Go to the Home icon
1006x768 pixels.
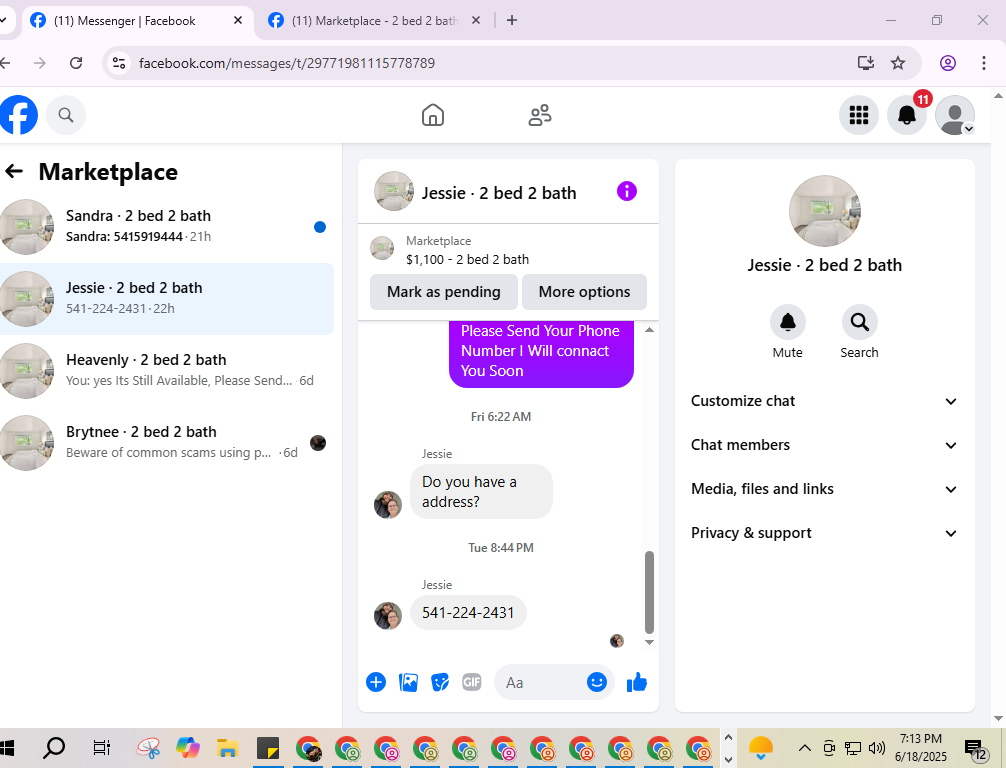pyautogui.click(x=433, y=115)
